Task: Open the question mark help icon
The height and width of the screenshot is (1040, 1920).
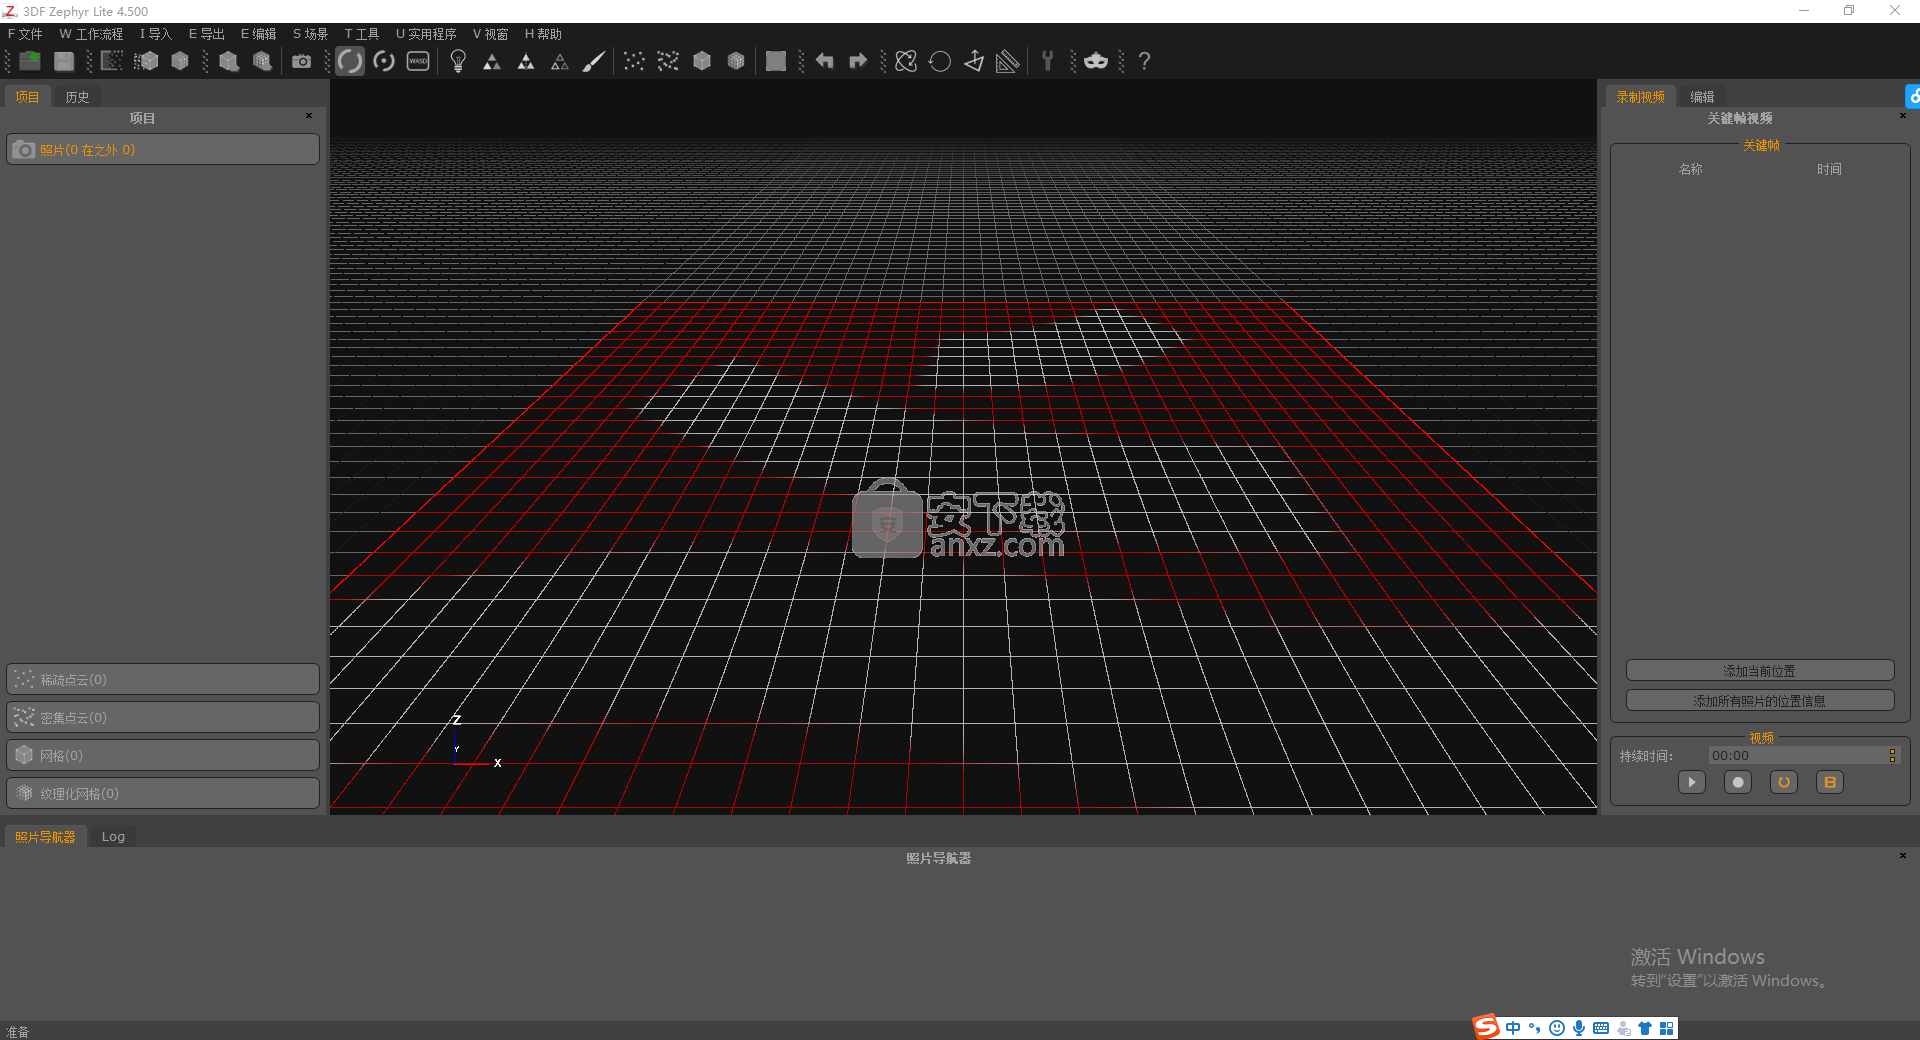Action: [x=1144, y=61]
